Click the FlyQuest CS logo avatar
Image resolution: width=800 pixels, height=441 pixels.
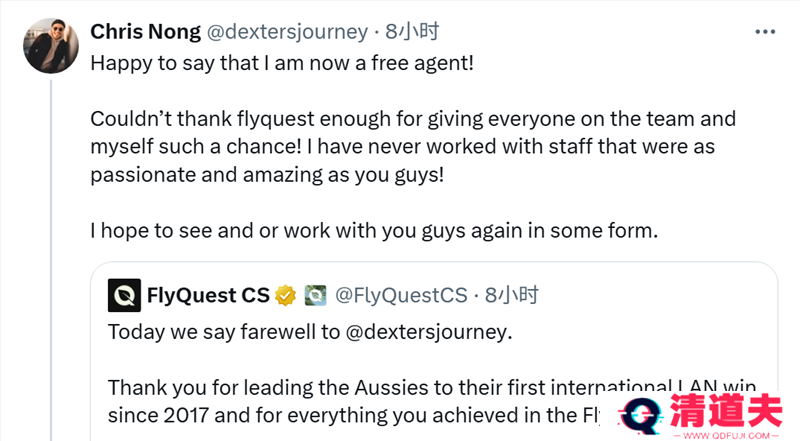click(x=124, y=296)
